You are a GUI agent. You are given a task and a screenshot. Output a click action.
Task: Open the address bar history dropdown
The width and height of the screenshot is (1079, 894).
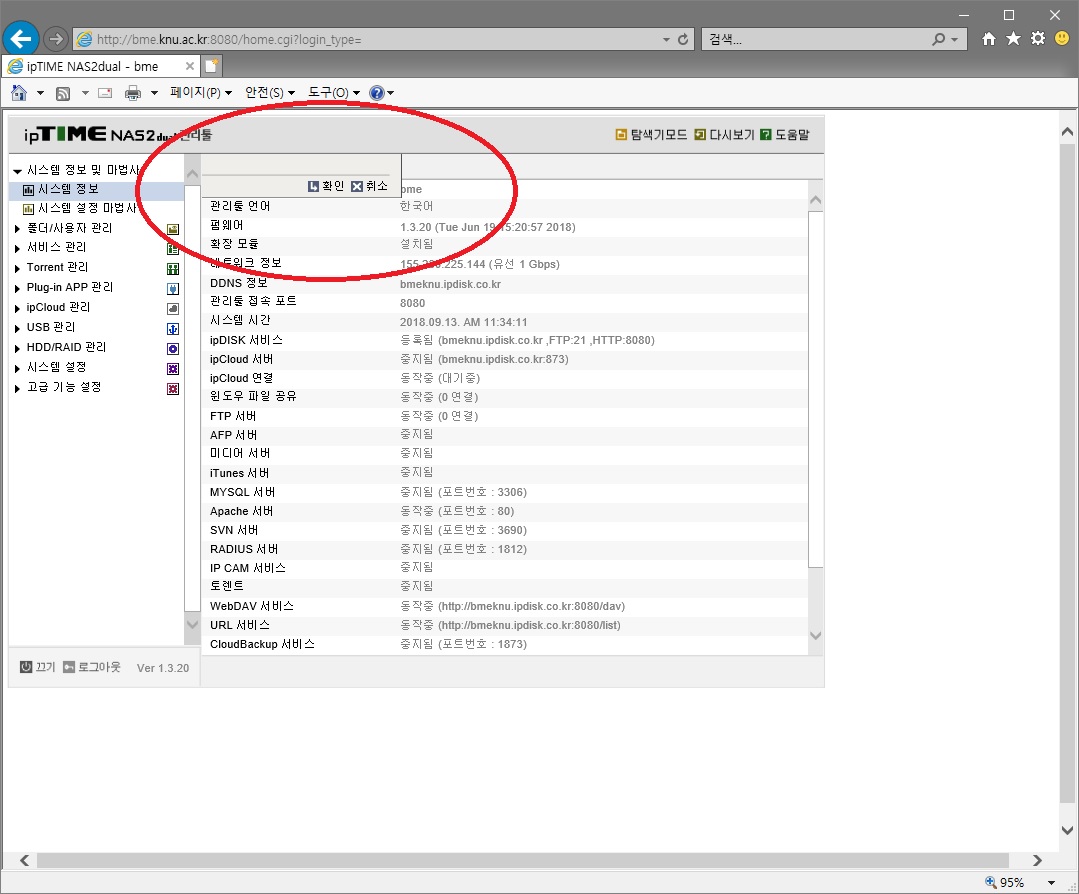coord(666,39)
